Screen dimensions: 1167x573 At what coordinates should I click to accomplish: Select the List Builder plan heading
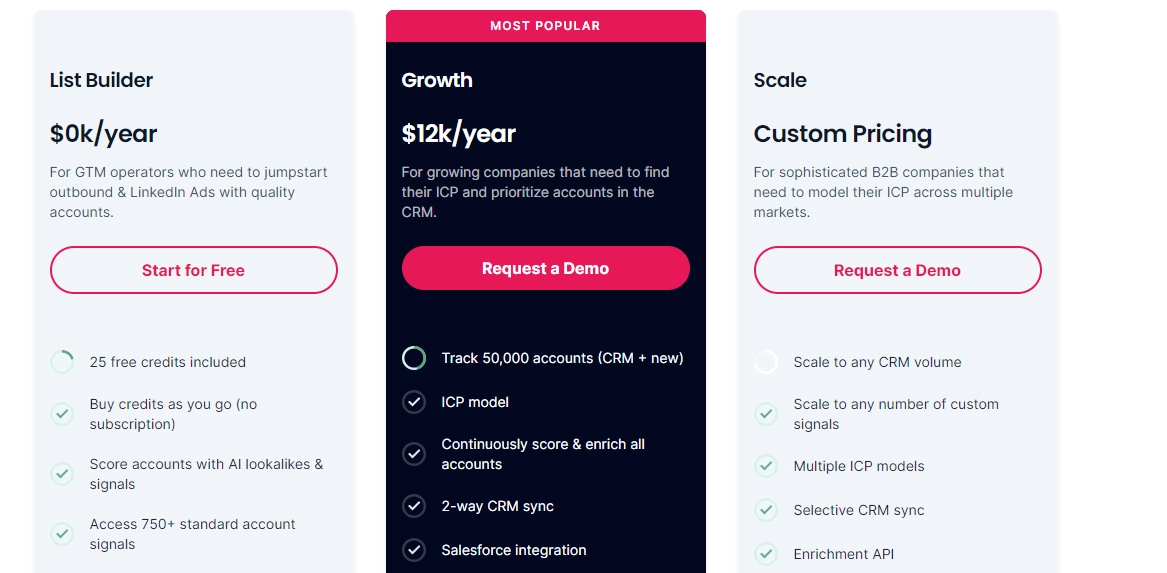pos(101,80)
